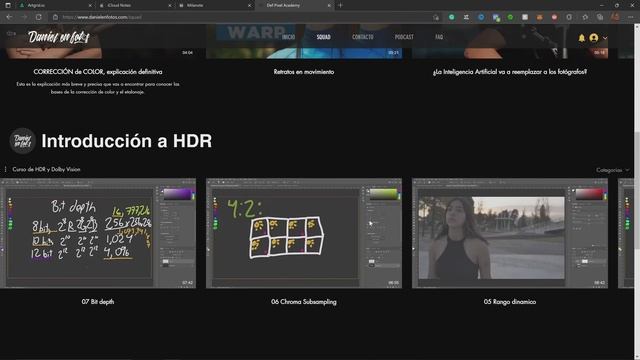The image size is (640, 360).
Task: Close the Milanote tab
Action: [x=249, y=5]
